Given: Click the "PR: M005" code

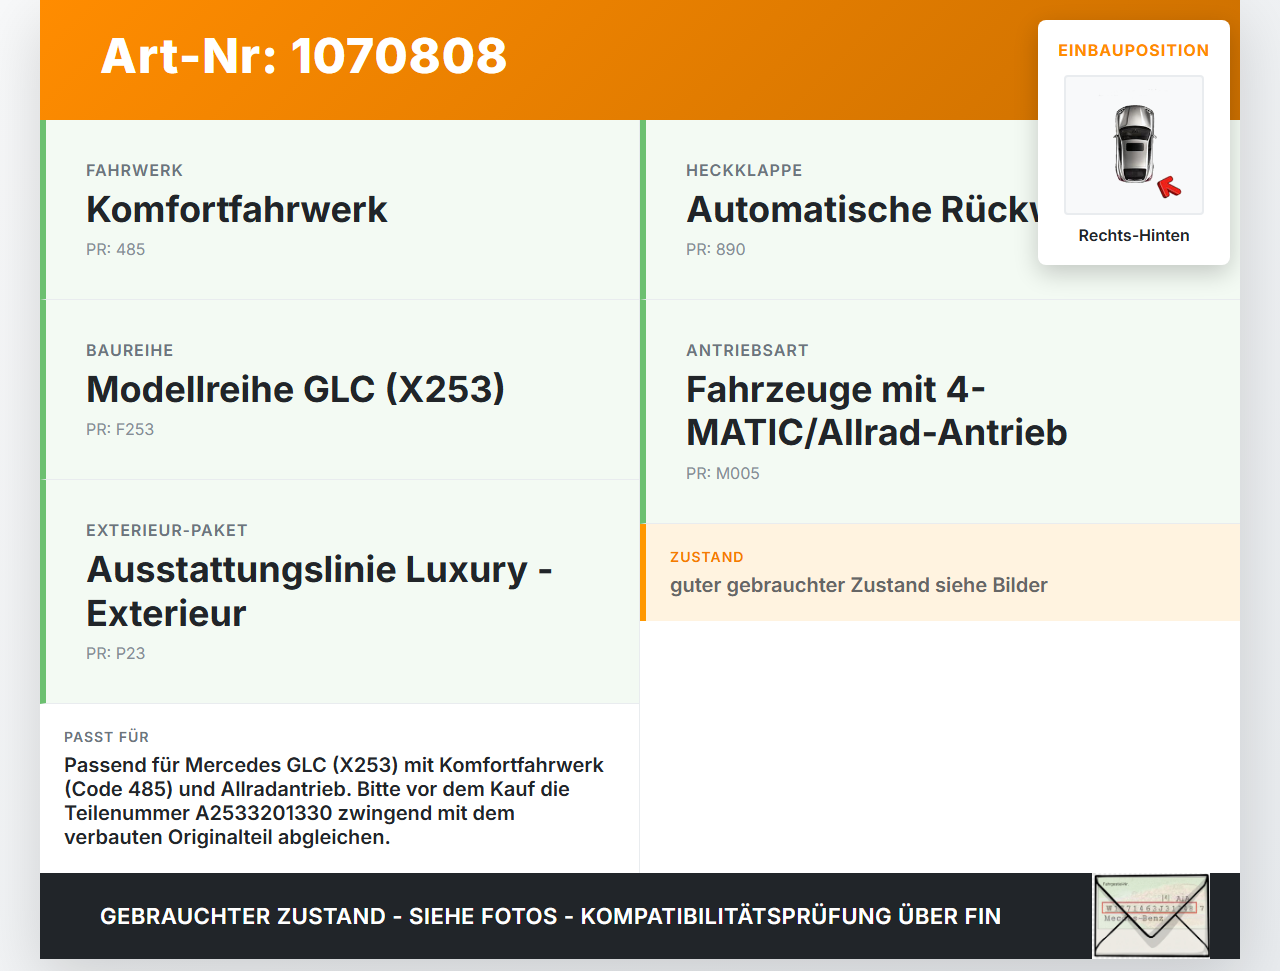Looking at the screenshot, I should (x=723, y=473).
